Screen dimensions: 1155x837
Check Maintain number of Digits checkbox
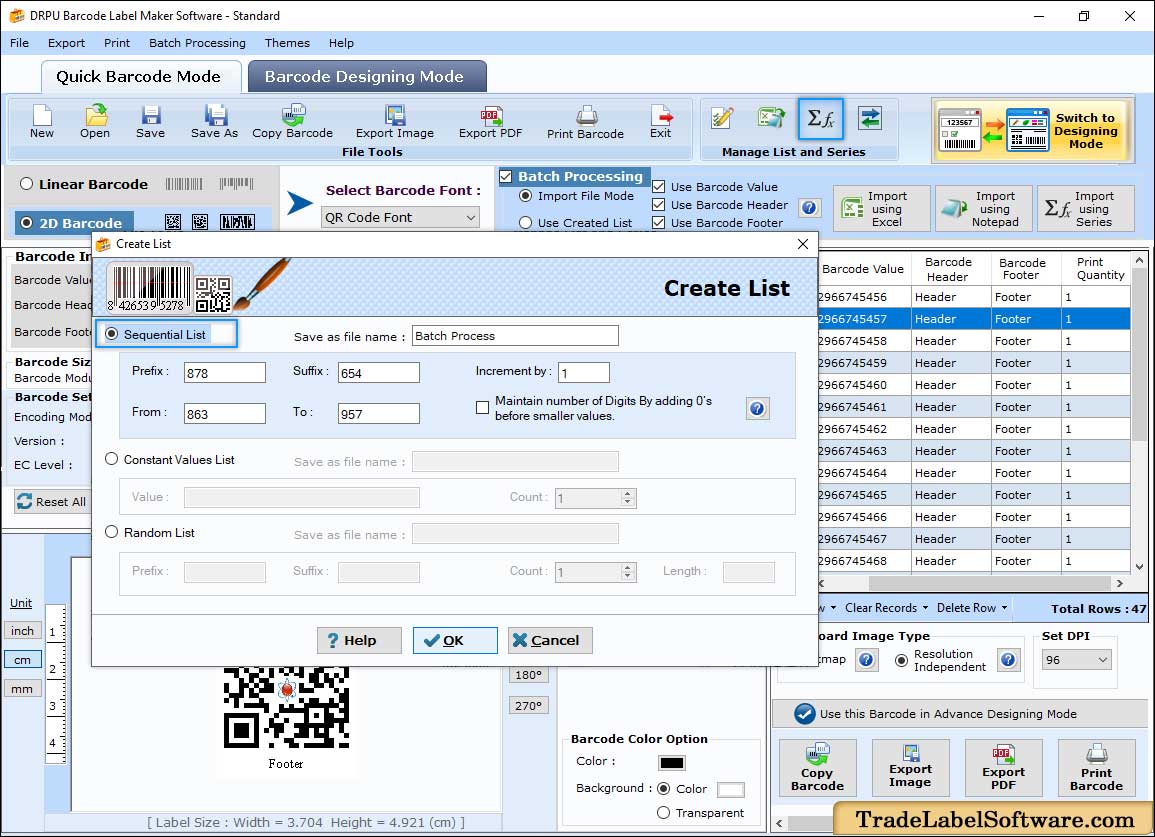482,407
